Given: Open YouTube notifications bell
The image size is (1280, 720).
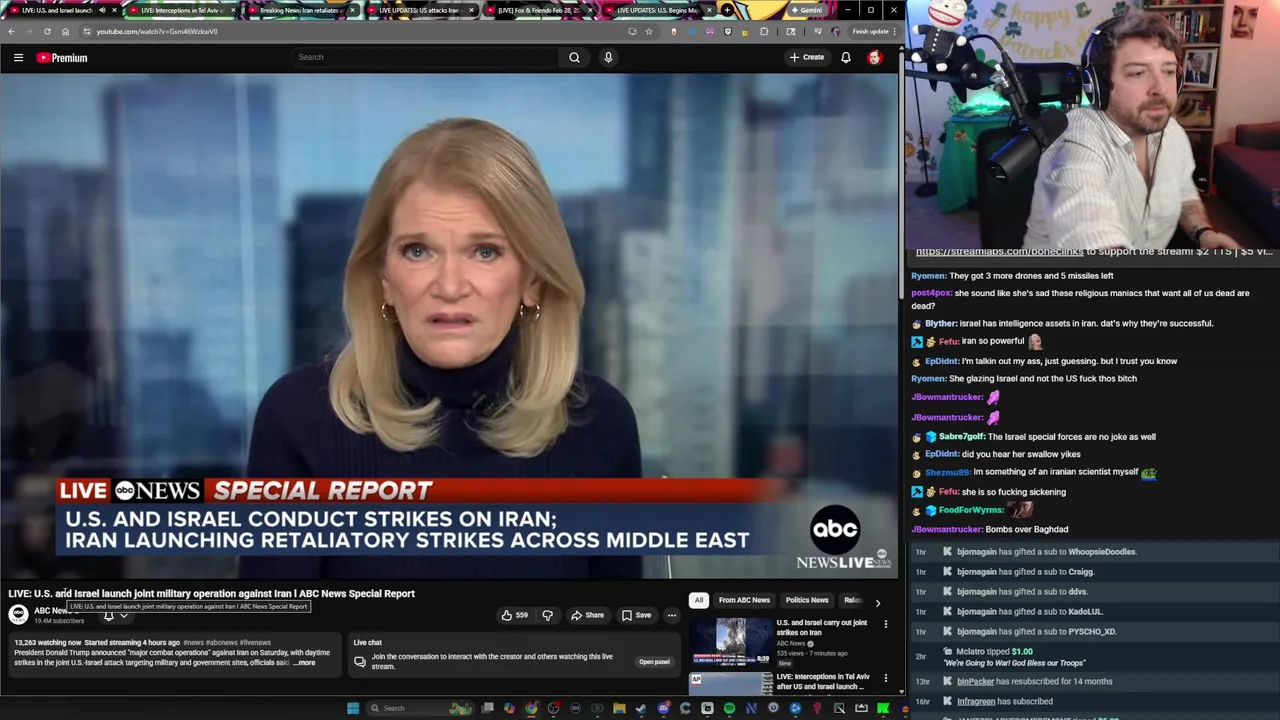Looking at the screenshot, I should click(x=846, y=57).
